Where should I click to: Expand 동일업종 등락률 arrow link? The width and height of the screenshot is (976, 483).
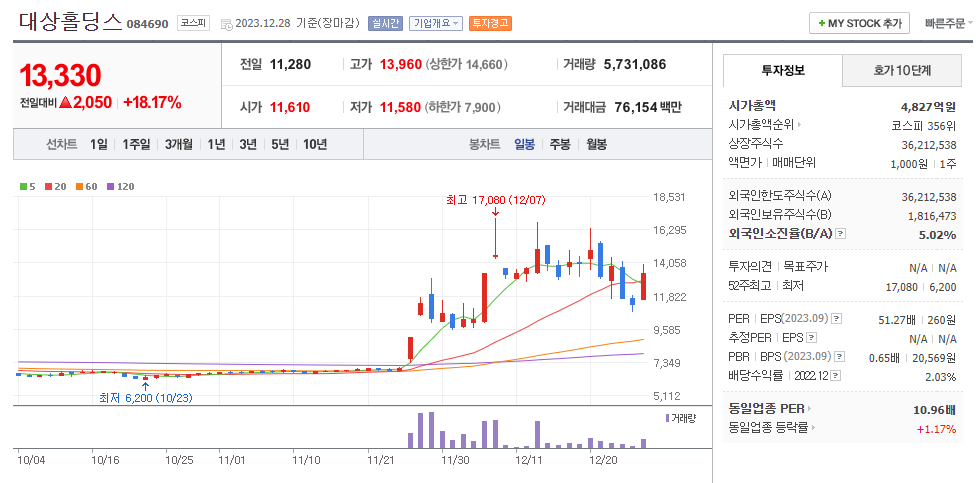[814, 428]
